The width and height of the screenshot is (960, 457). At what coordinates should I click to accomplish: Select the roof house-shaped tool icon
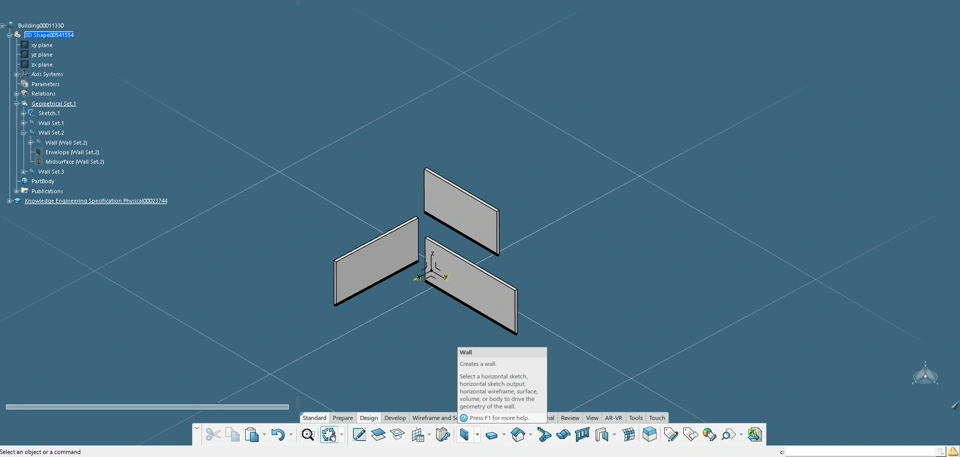[x=518, y=434]
